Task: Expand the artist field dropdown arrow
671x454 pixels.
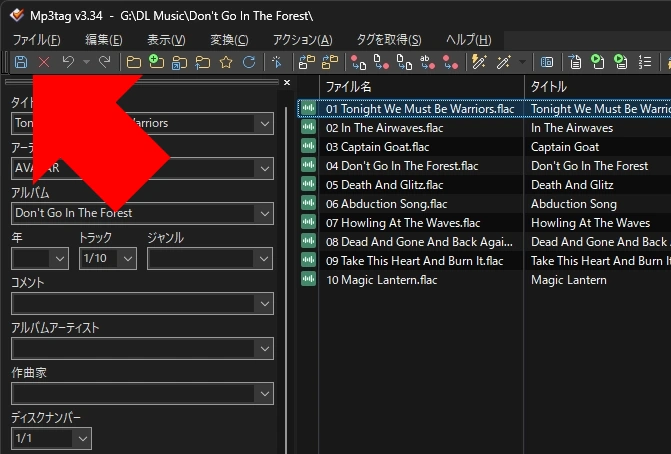Action: tap(264, 169)
